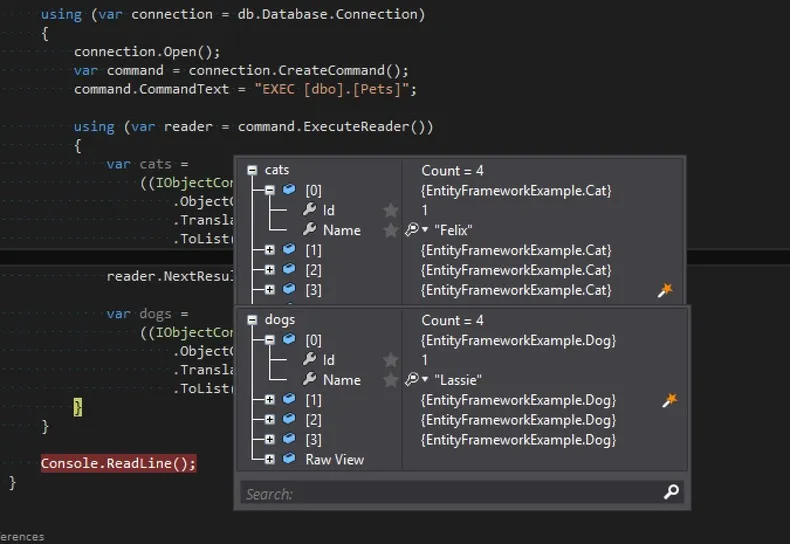Select the cats Id value 1
Viewport: 790px width, 544px height.
pyautogui.click(x=425, y=211)
